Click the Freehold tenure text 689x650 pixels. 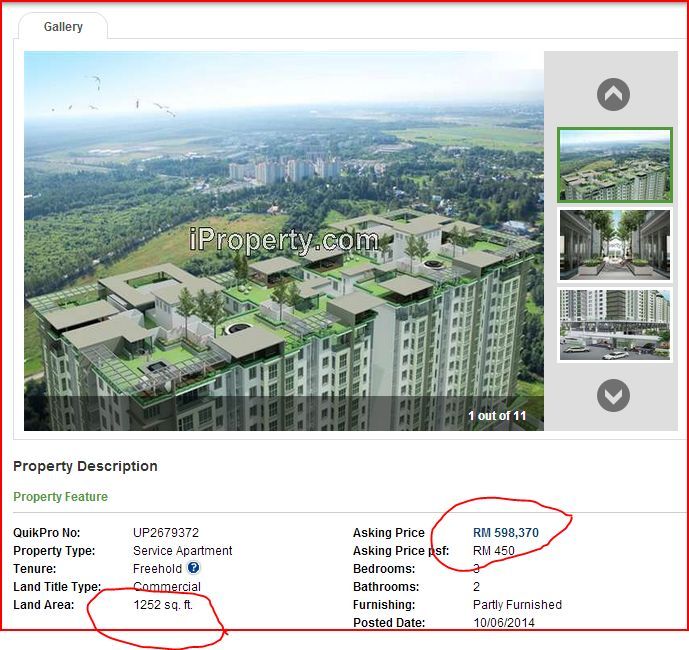tap(157, 569)
